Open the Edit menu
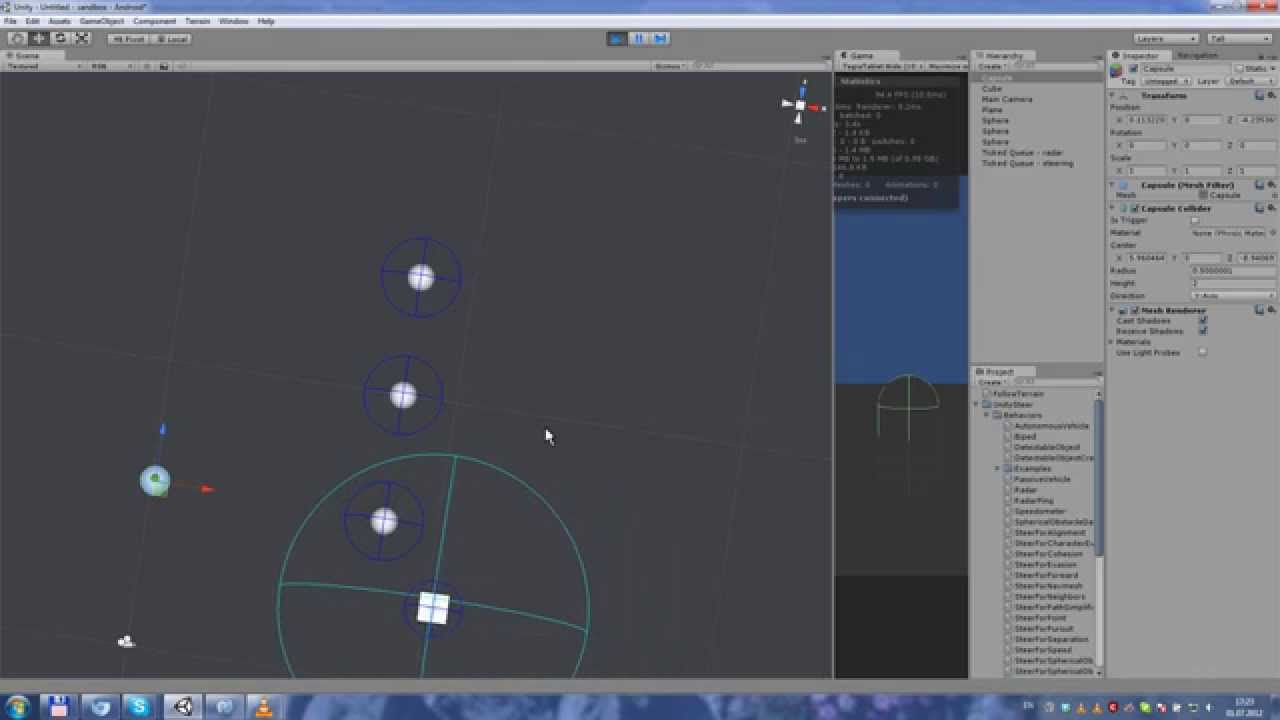The width and height of the screenshot is (1280, 720). point(33,21)
